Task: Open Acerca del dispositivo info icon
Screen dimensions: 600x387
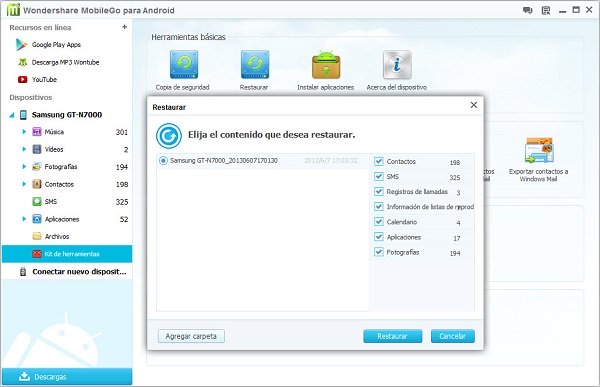Action: coord(397,65)
